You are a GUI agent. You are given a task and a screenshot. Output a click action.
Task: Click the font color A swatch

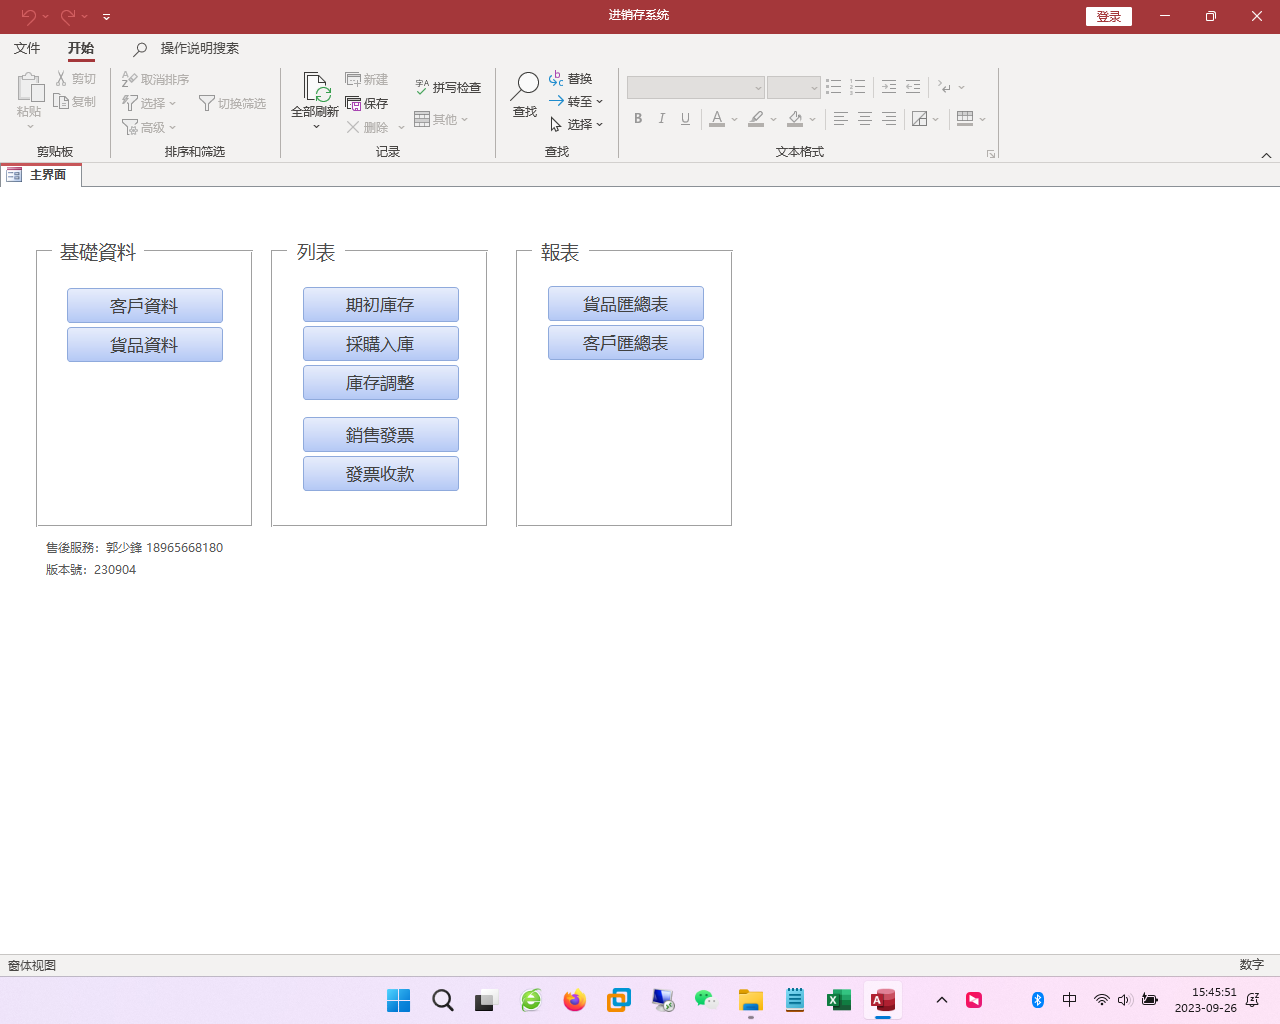click(717, 119)
